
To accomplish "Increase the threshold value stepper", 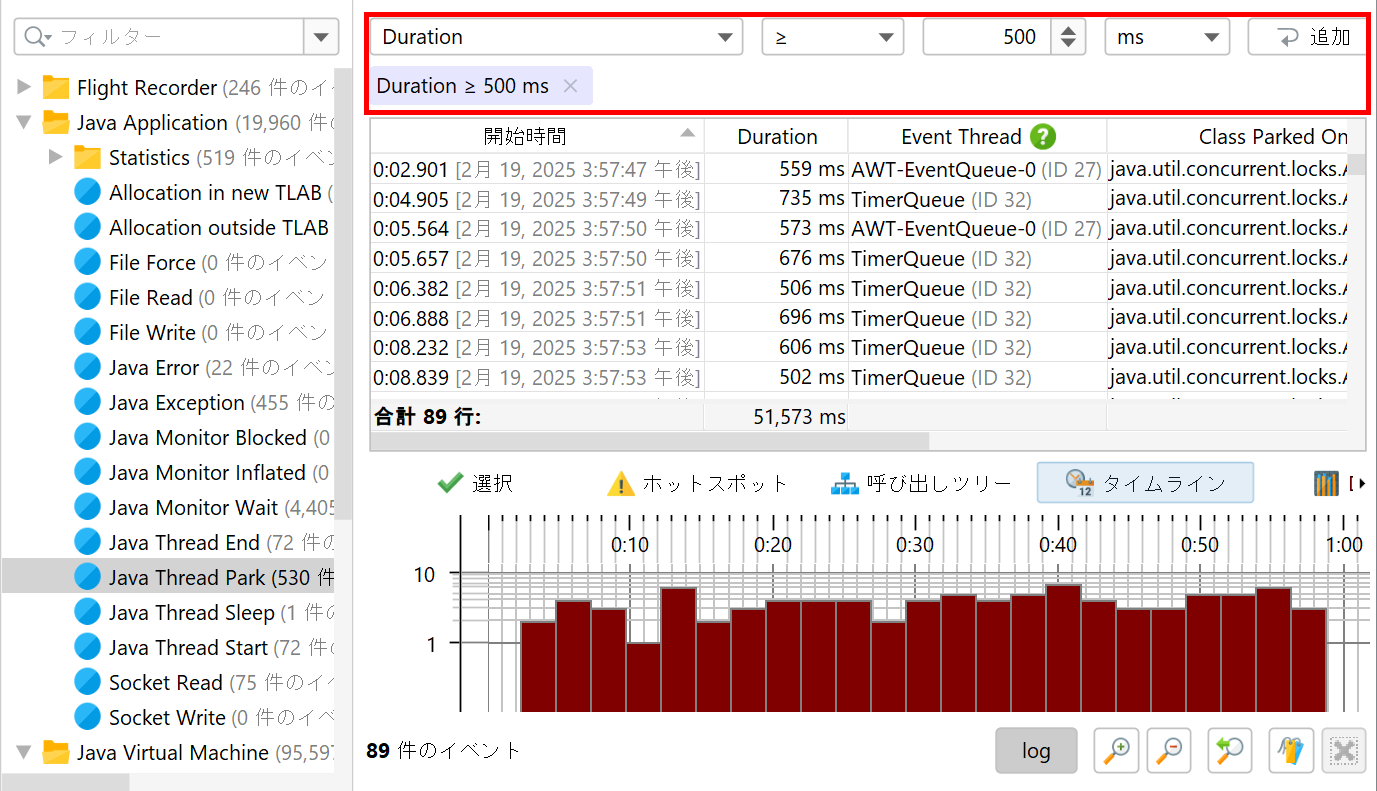I will coord(1068,30).
